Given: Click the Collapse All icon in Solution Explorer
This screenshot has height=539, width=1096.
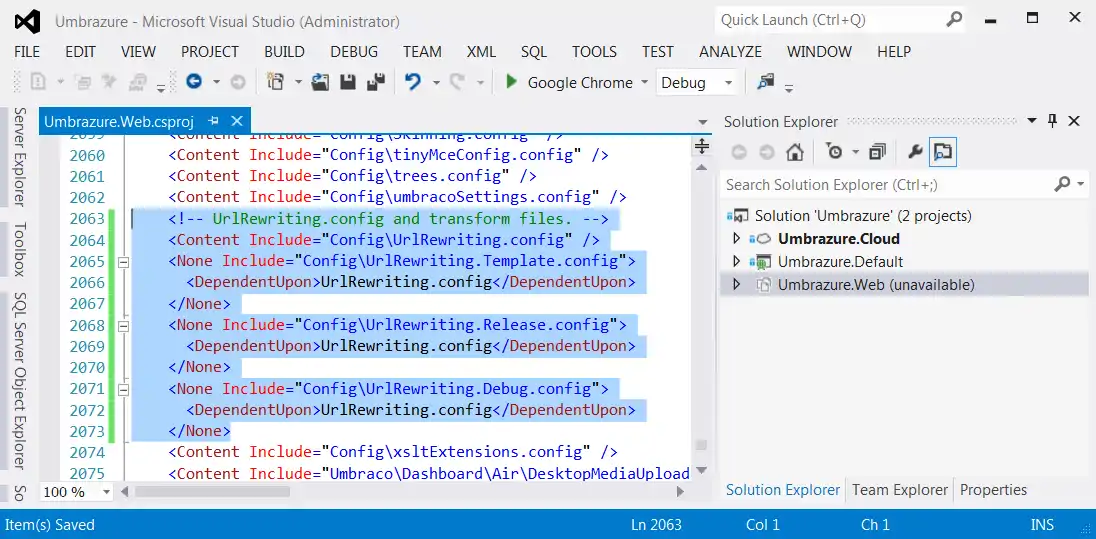Looking at the screenshot, I should point(877,152).
